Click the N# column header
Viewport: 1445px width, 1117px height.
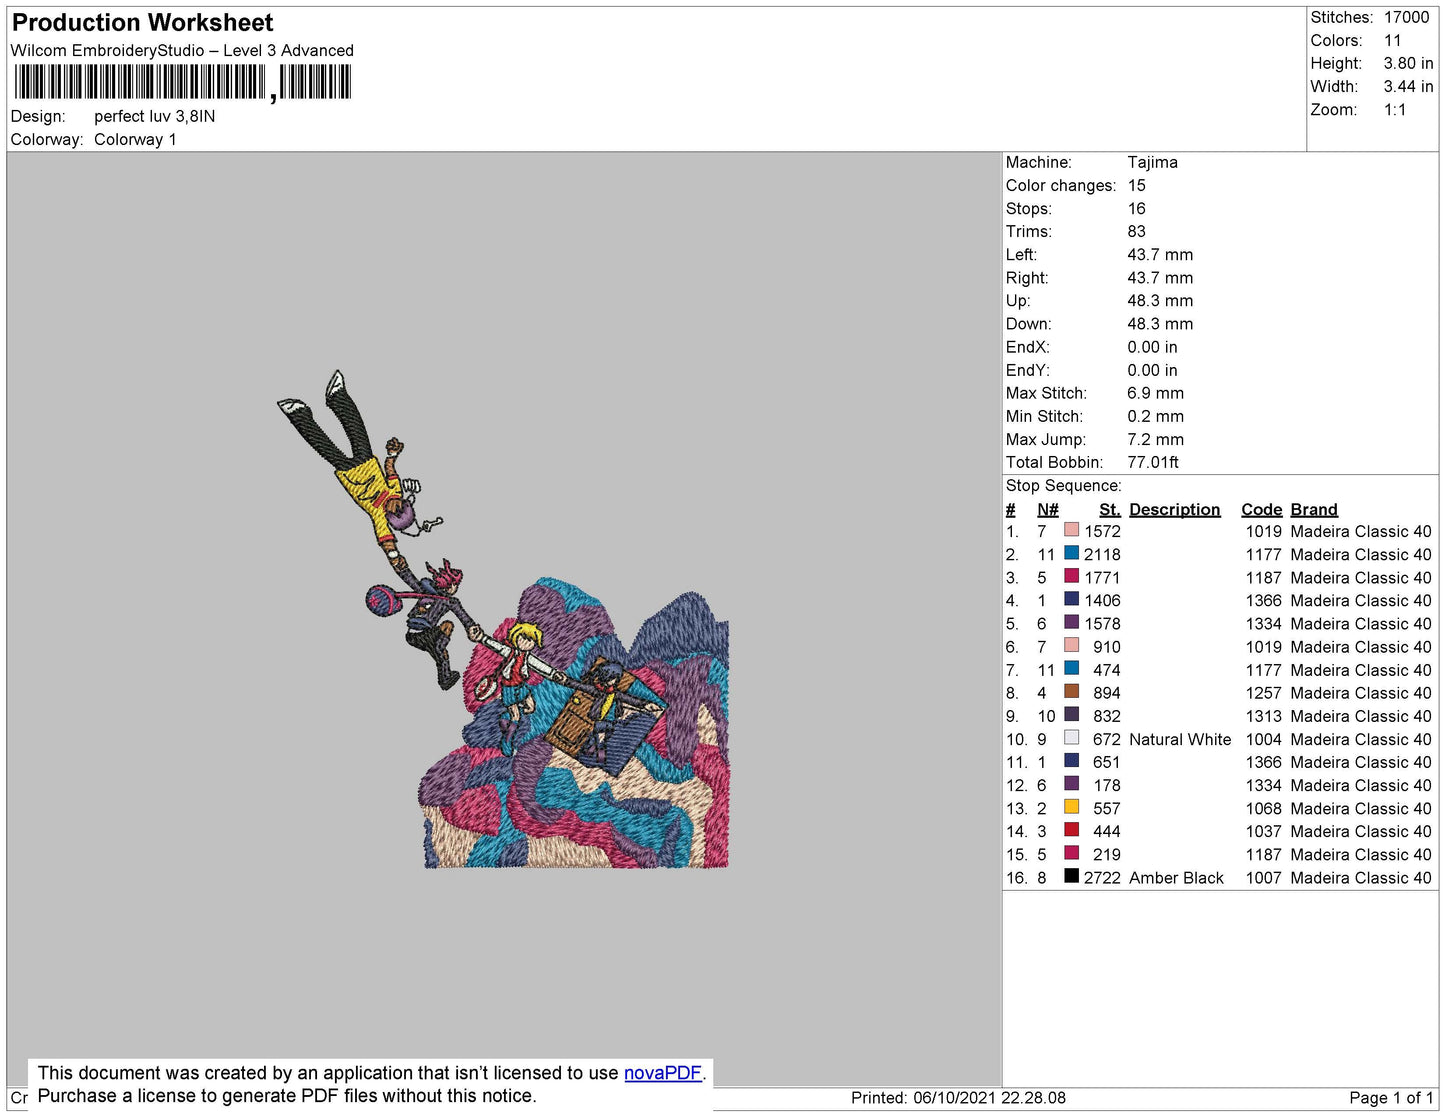1048,509
